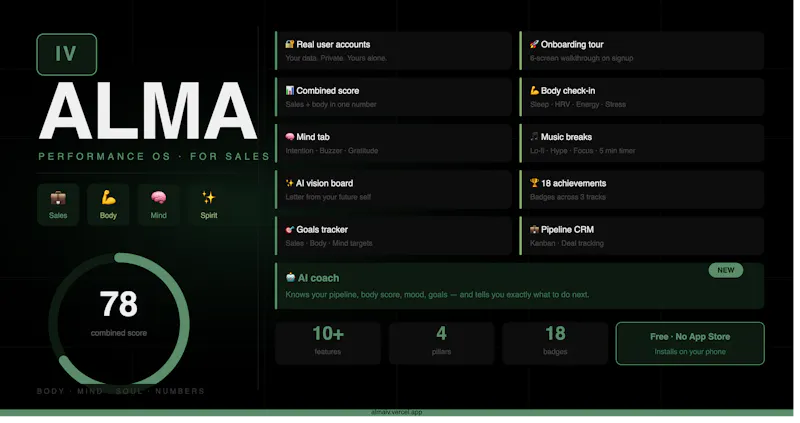
Task: Click the 'Lo-fi · Hype · Focus · 5 min timer' text
Action: pyautogui.click(x=582, y=151)
